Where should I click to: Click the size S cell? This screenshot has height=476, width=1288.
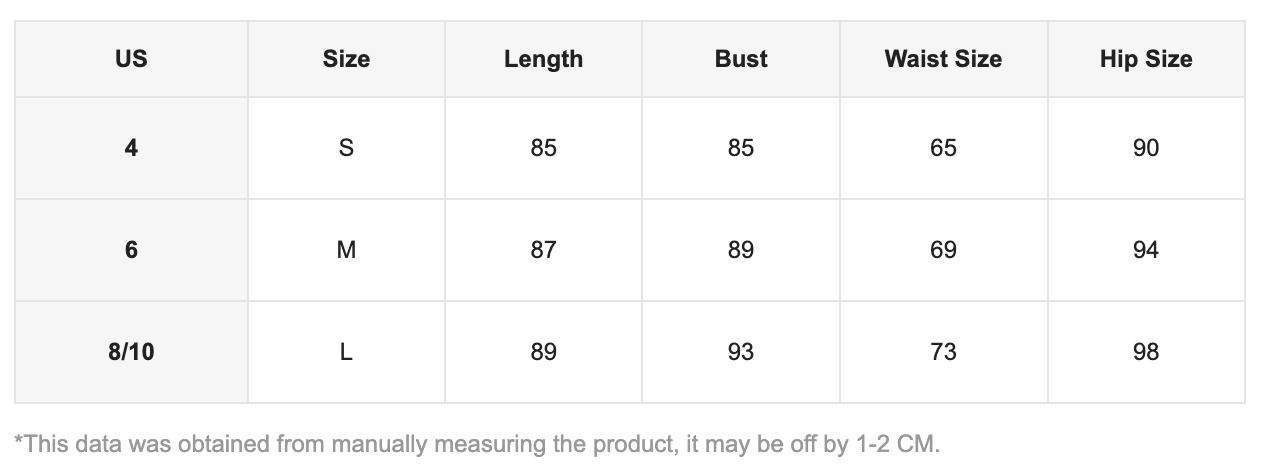346,148
